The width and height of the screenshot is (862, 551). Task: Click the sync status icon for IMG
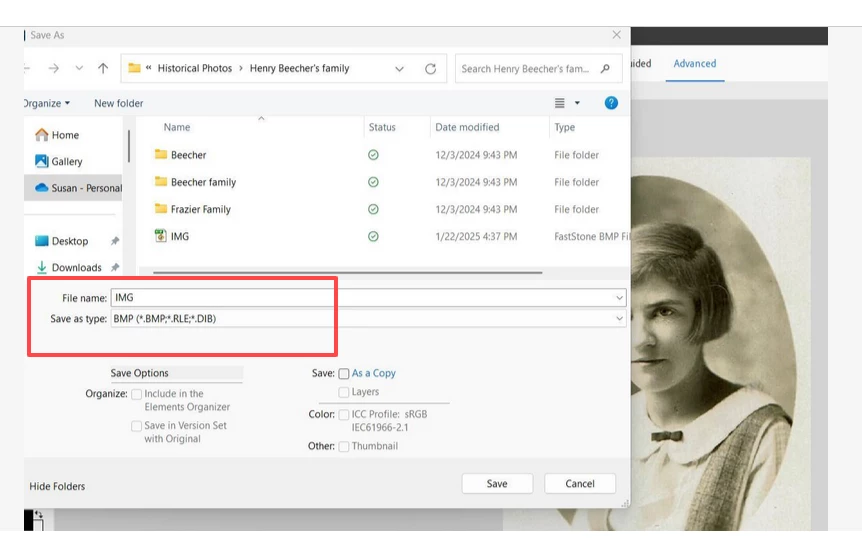(373, 236)
